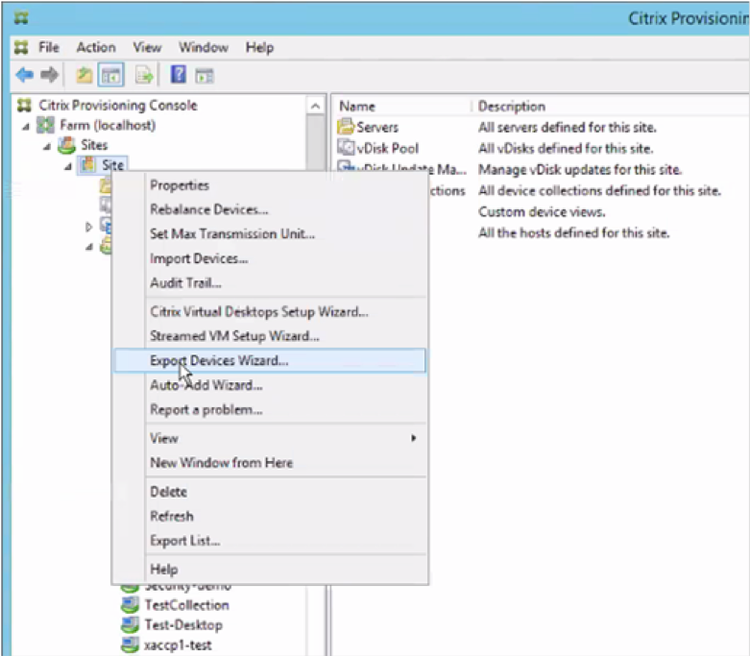Open the Window menu

pyautogui.click(x=204, y=47)
